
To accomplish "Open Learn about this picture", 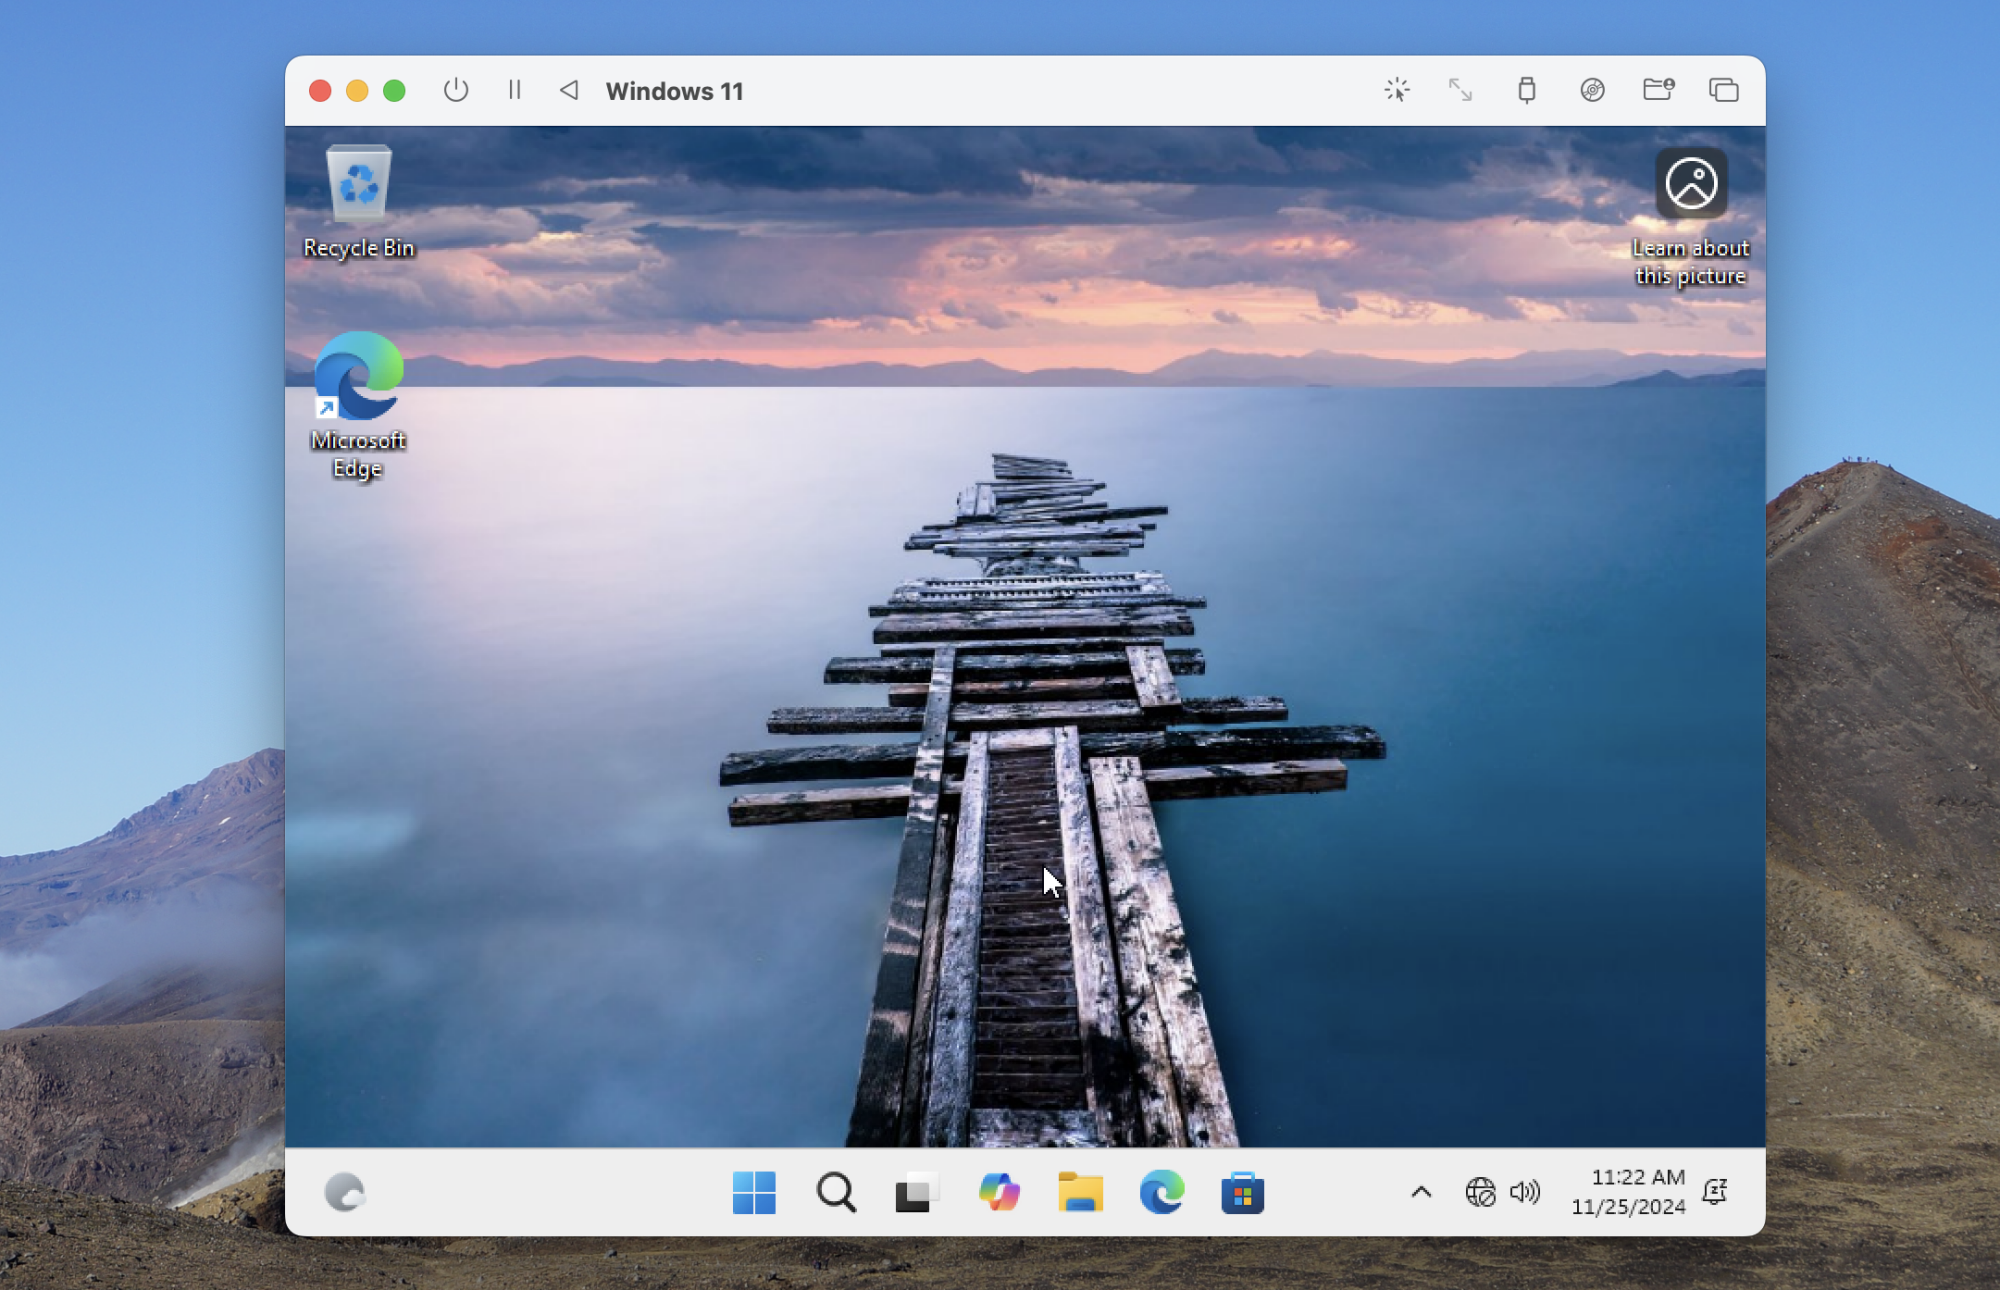I will (1690, 183).
